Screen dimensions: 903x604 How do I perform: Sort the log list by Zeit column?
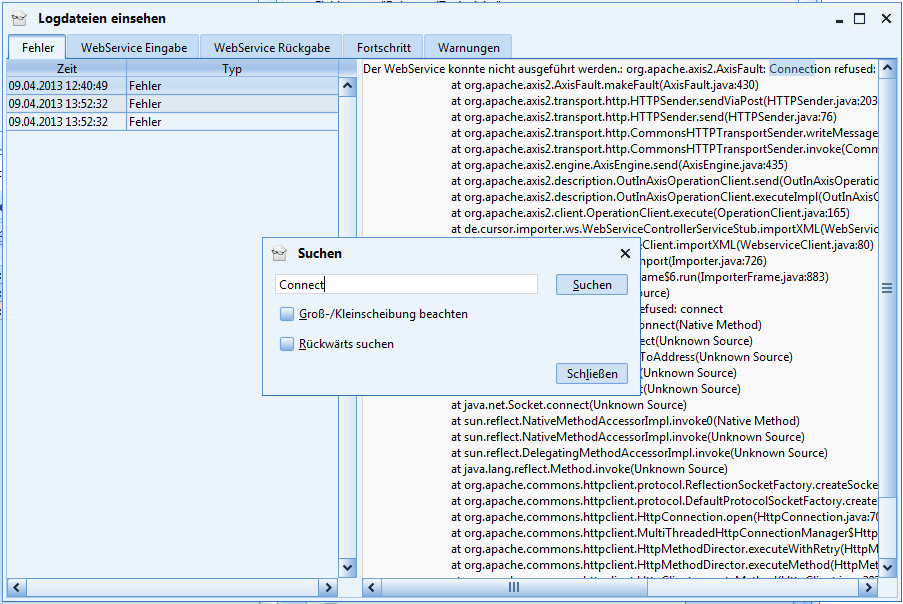pyautogui.click(x=67, y=69)
